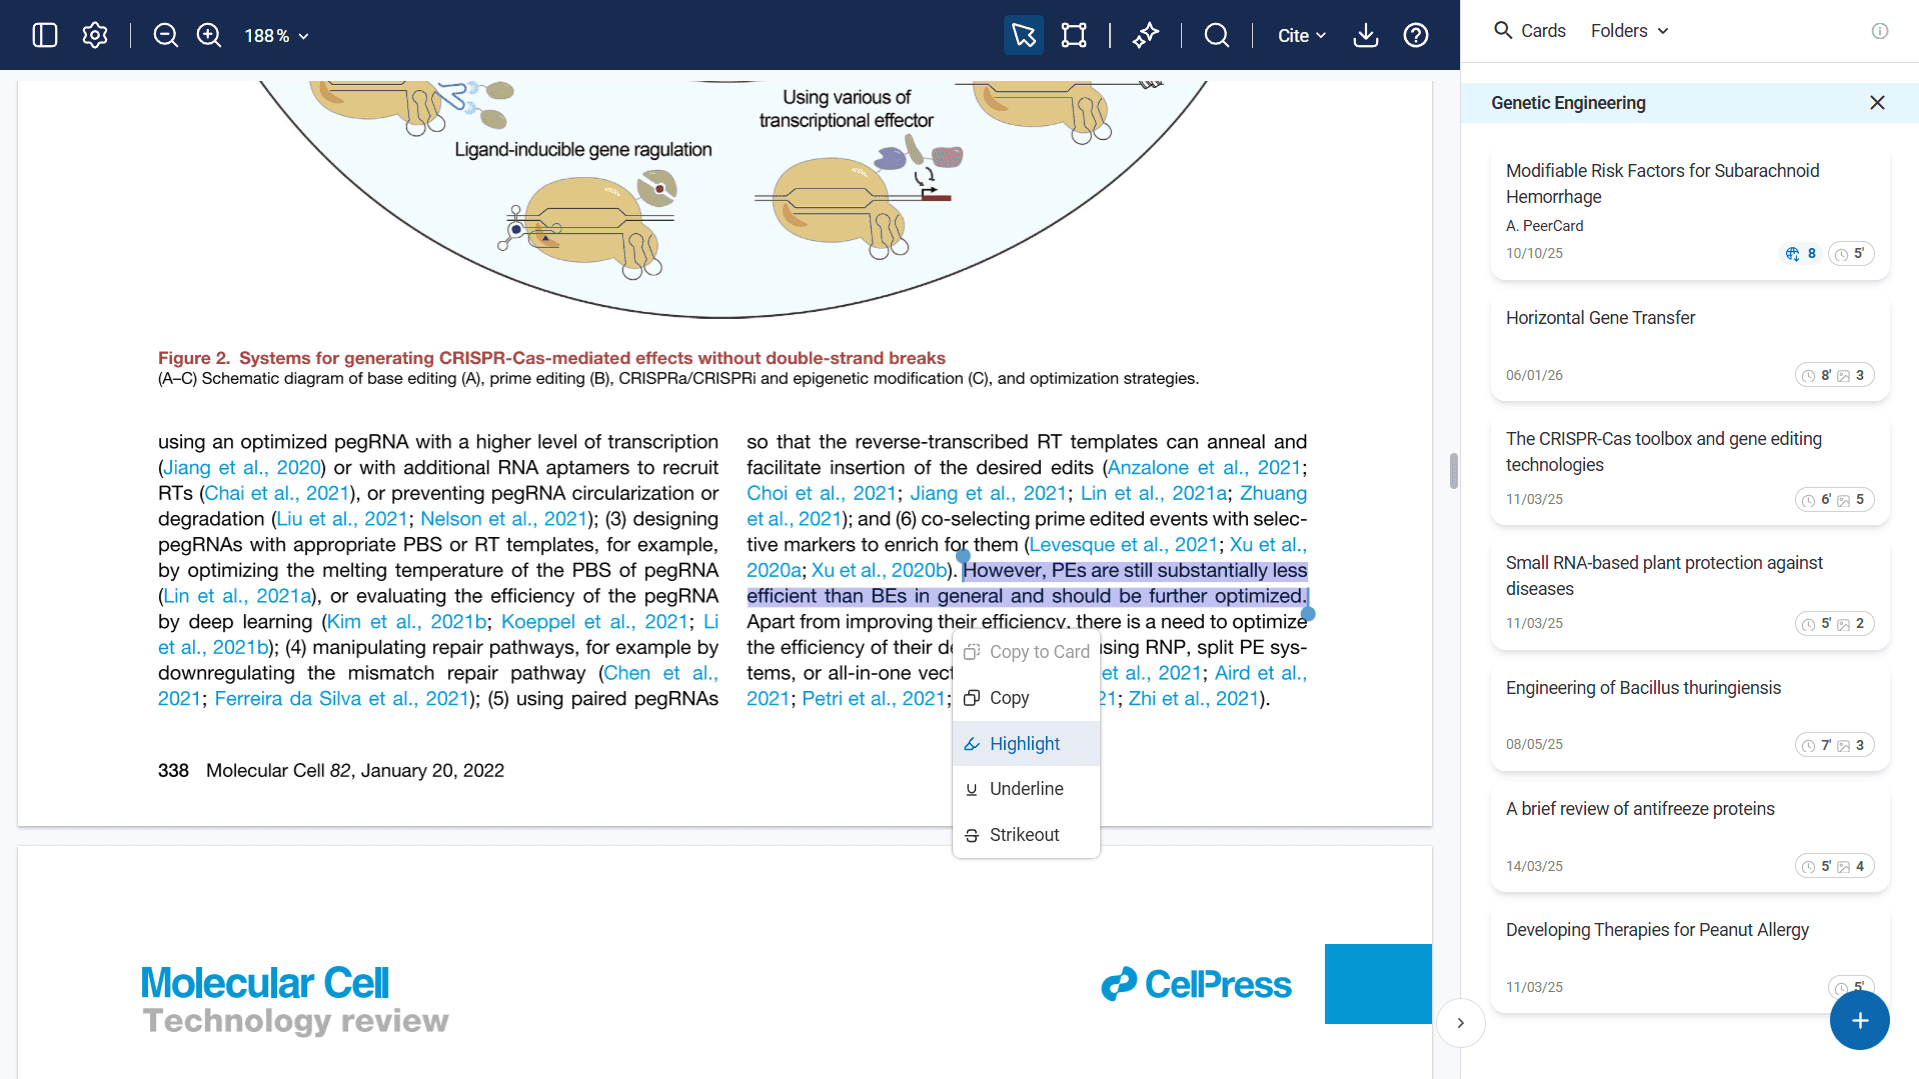Screen dimensions: 1919x1079
Task: Click the zoom in magnifier icon
Action: click(x=209, y=35)
